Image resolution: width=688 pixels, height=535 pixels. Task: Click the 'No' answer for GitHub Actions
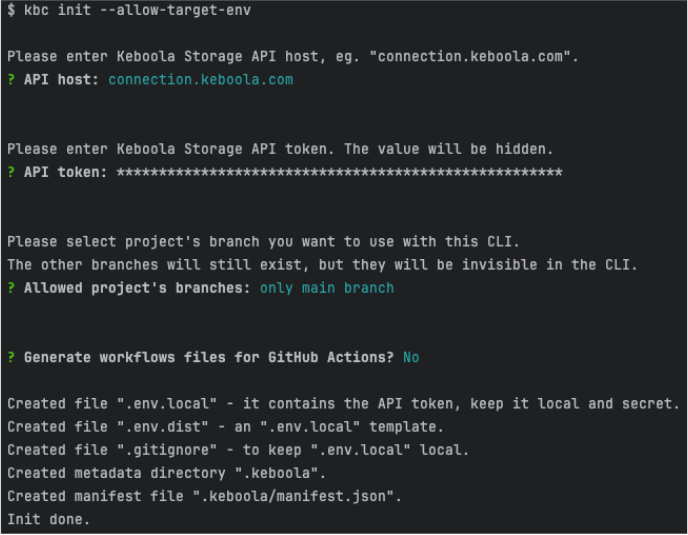(411, 357)
